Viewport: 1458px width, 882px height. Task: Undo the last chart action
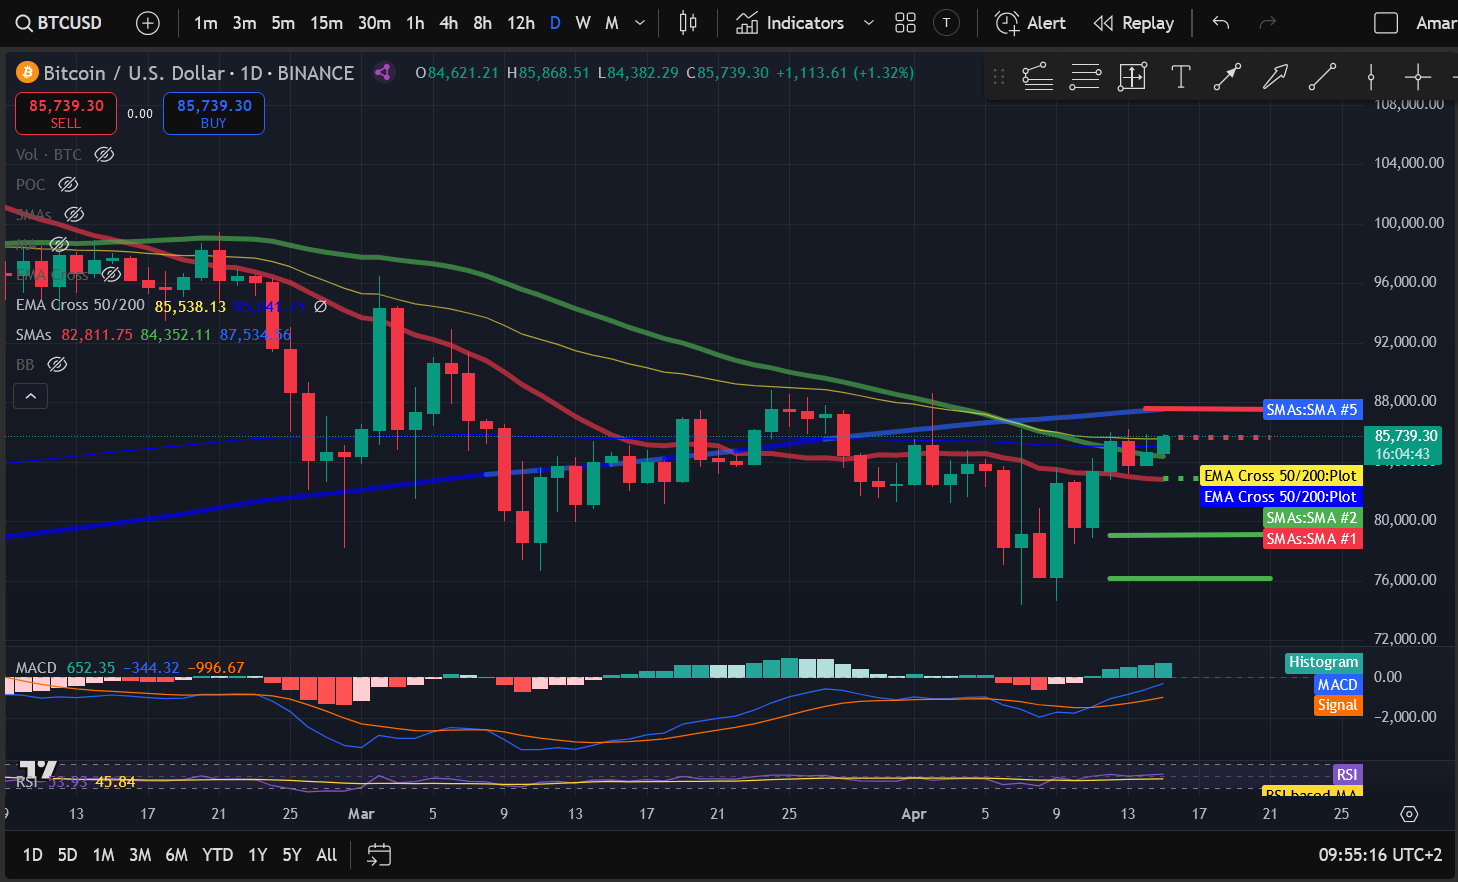[1220, 23]
